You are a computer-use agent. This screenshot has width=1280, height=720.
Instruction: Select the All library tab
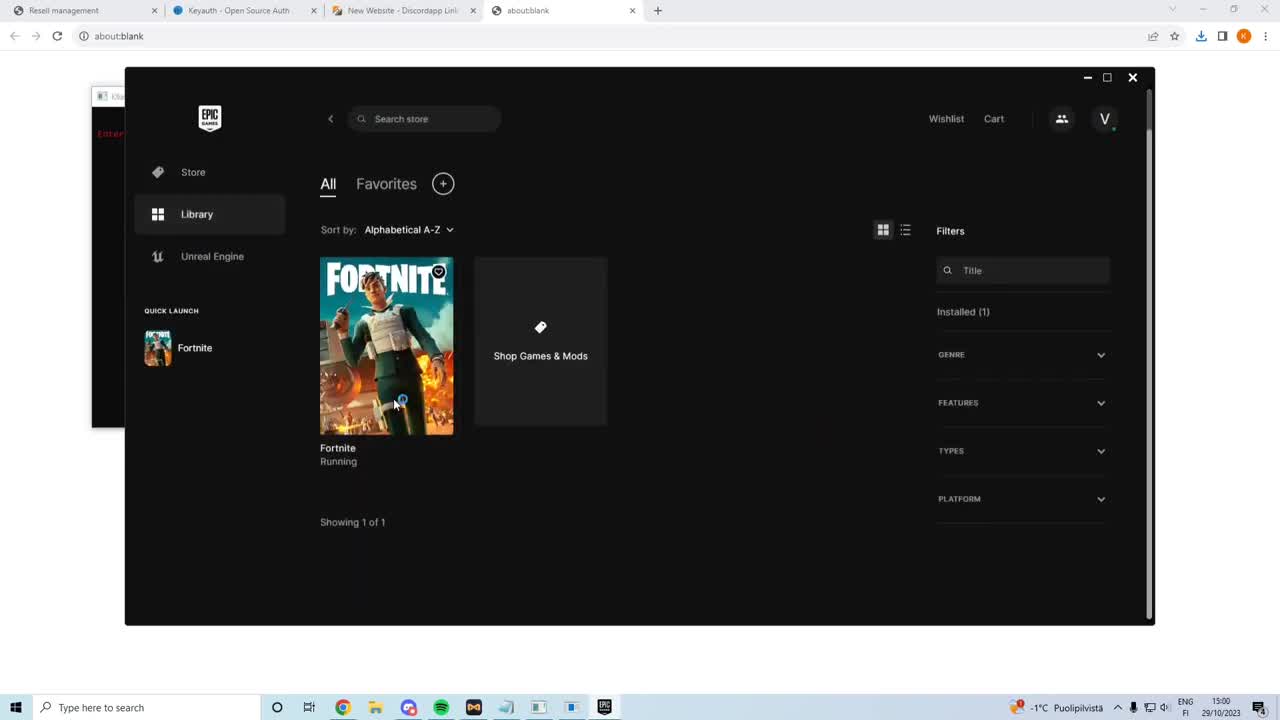click(x=328, y=183)
